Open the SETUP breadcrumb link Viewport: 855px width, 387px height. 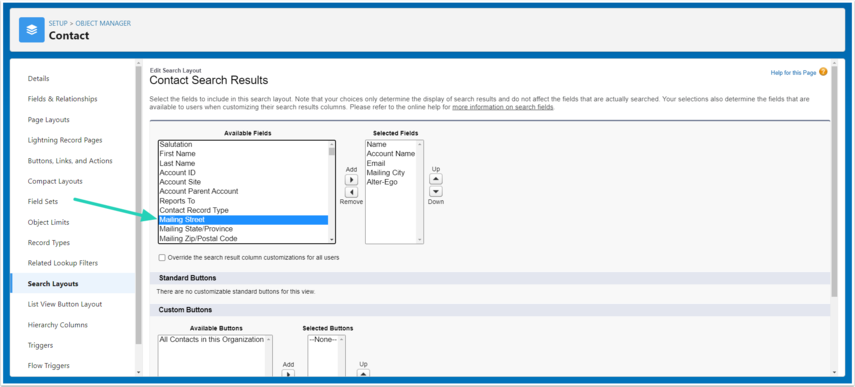[x=58, y=23]
